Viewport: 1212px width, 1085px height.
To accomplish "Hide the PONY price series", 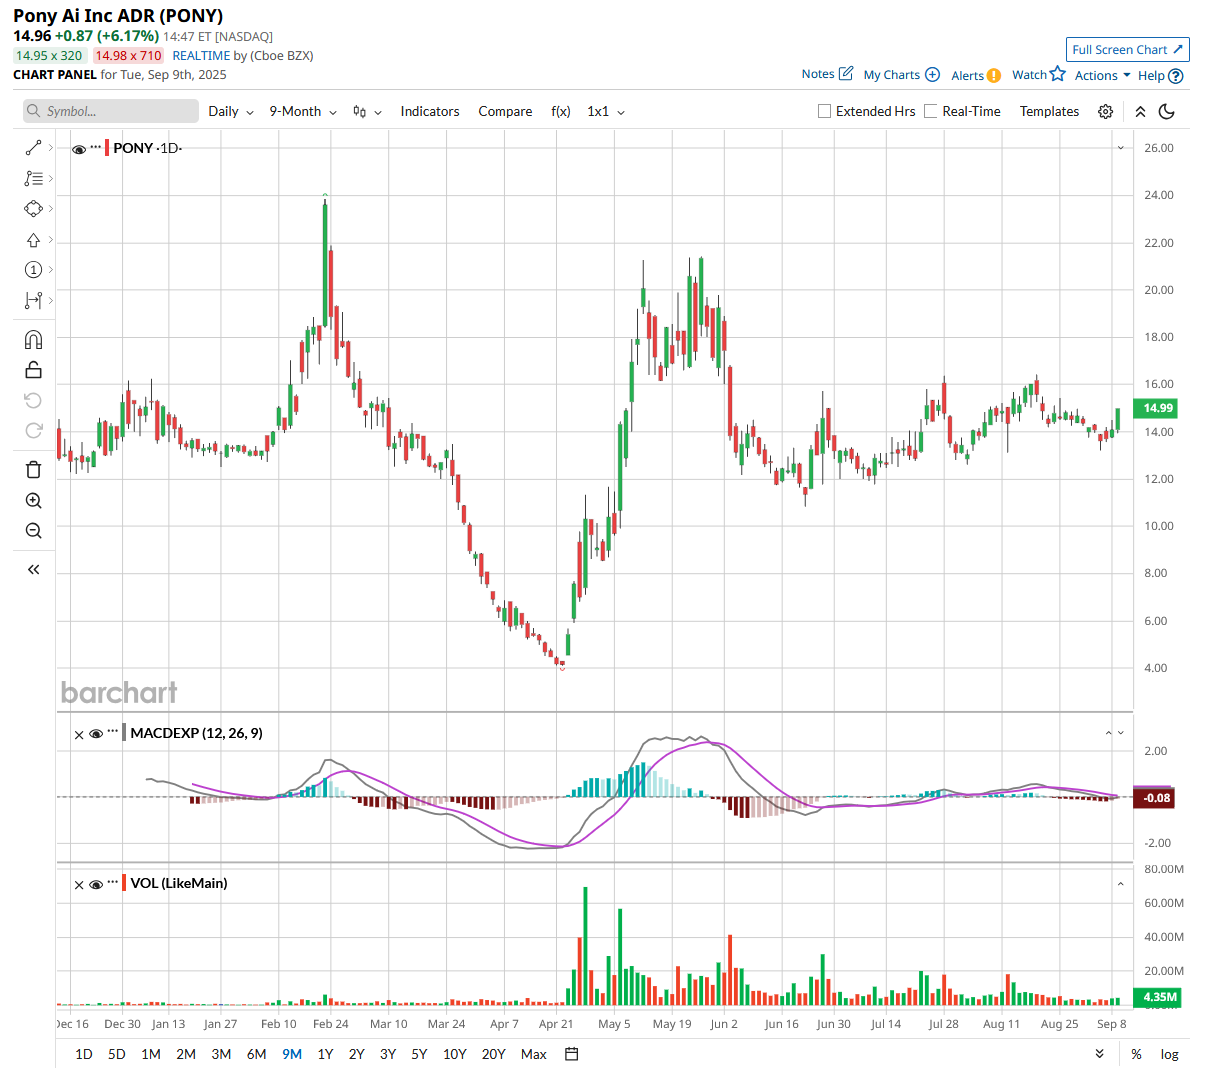I will pos(79,149).
